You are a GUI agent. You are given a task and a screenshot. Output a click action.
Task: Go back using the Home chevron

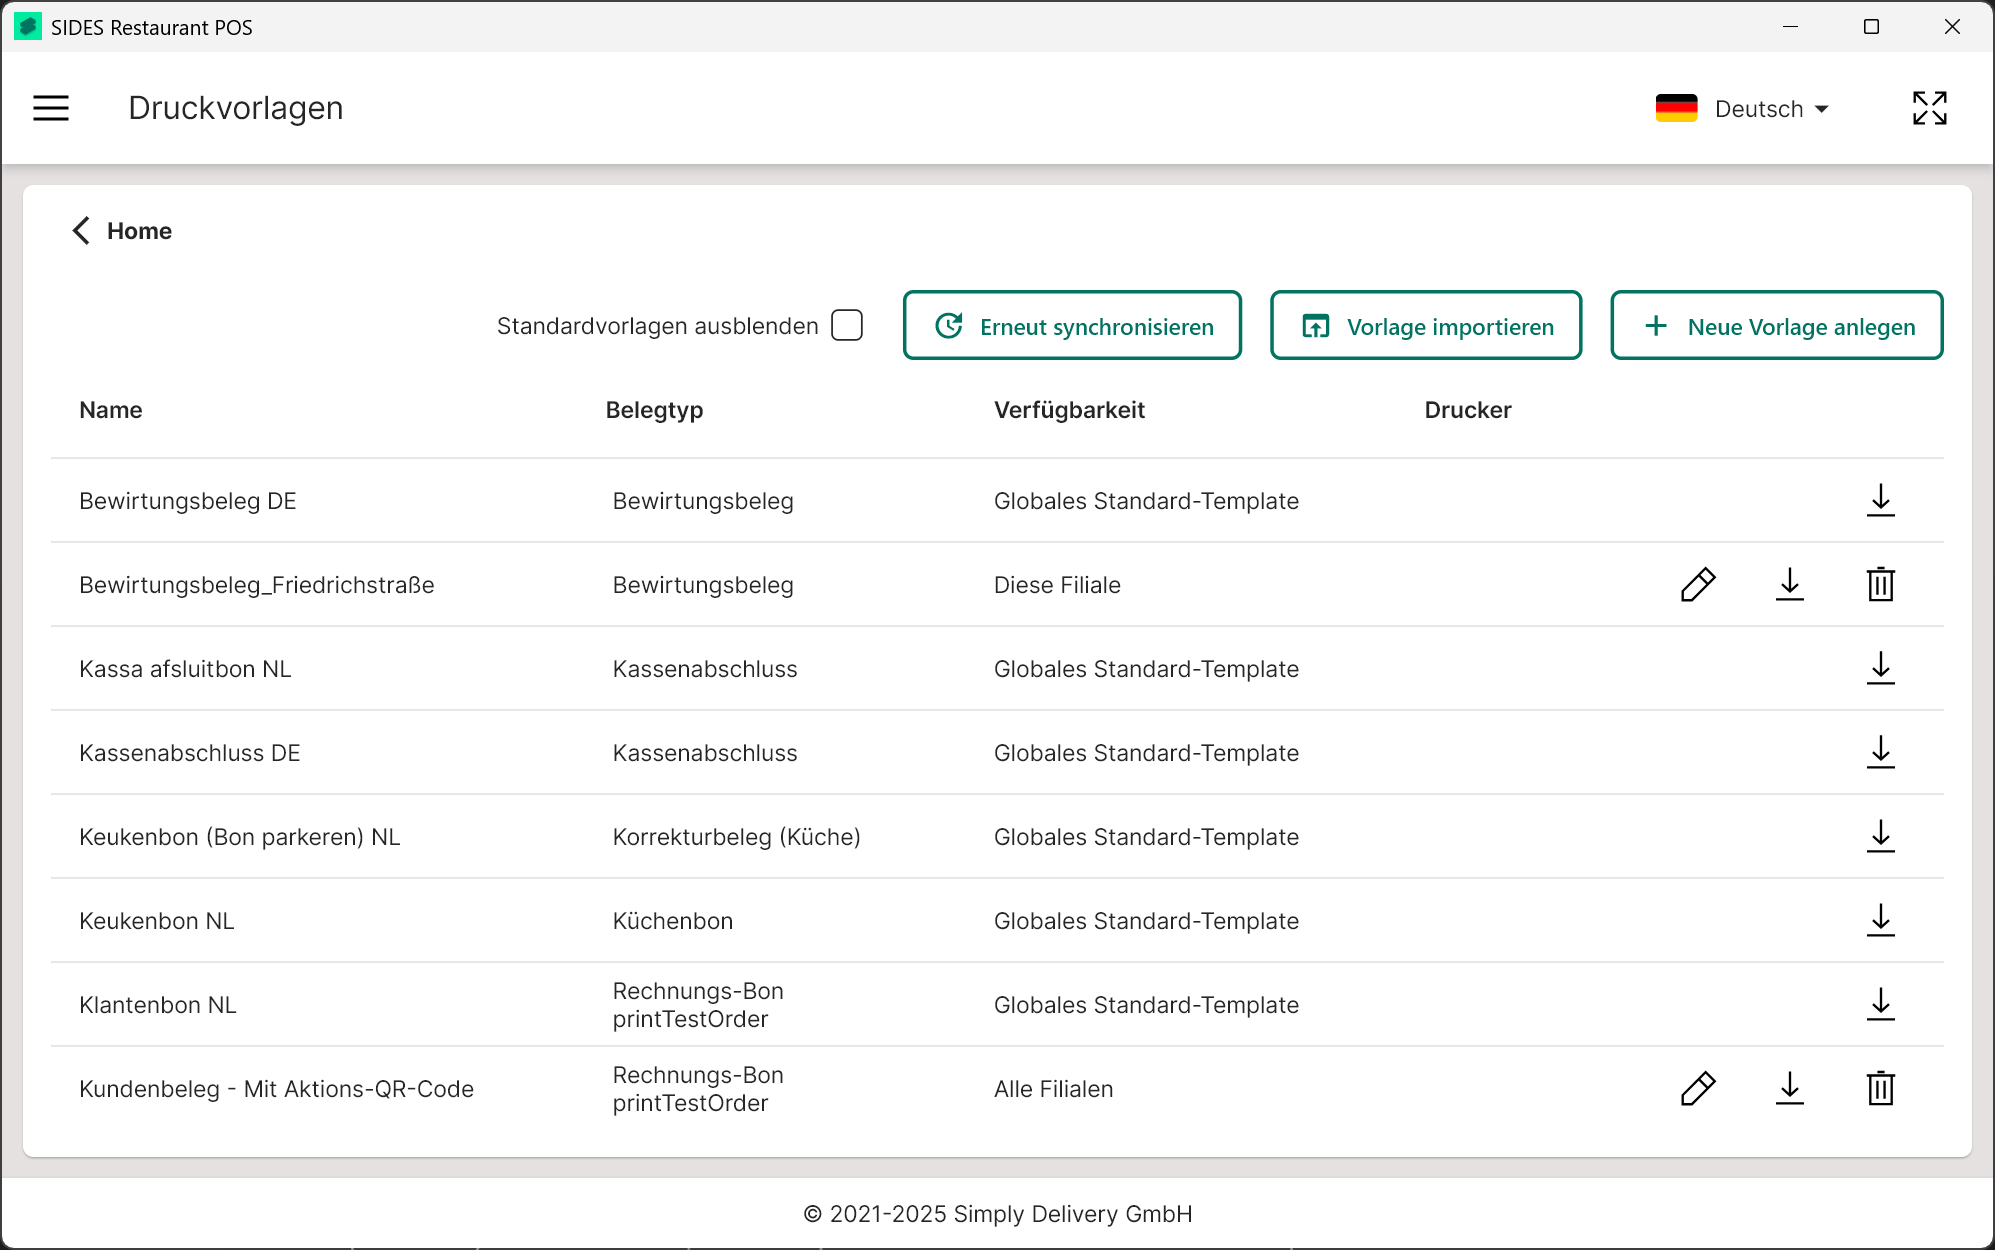(82, 231)
